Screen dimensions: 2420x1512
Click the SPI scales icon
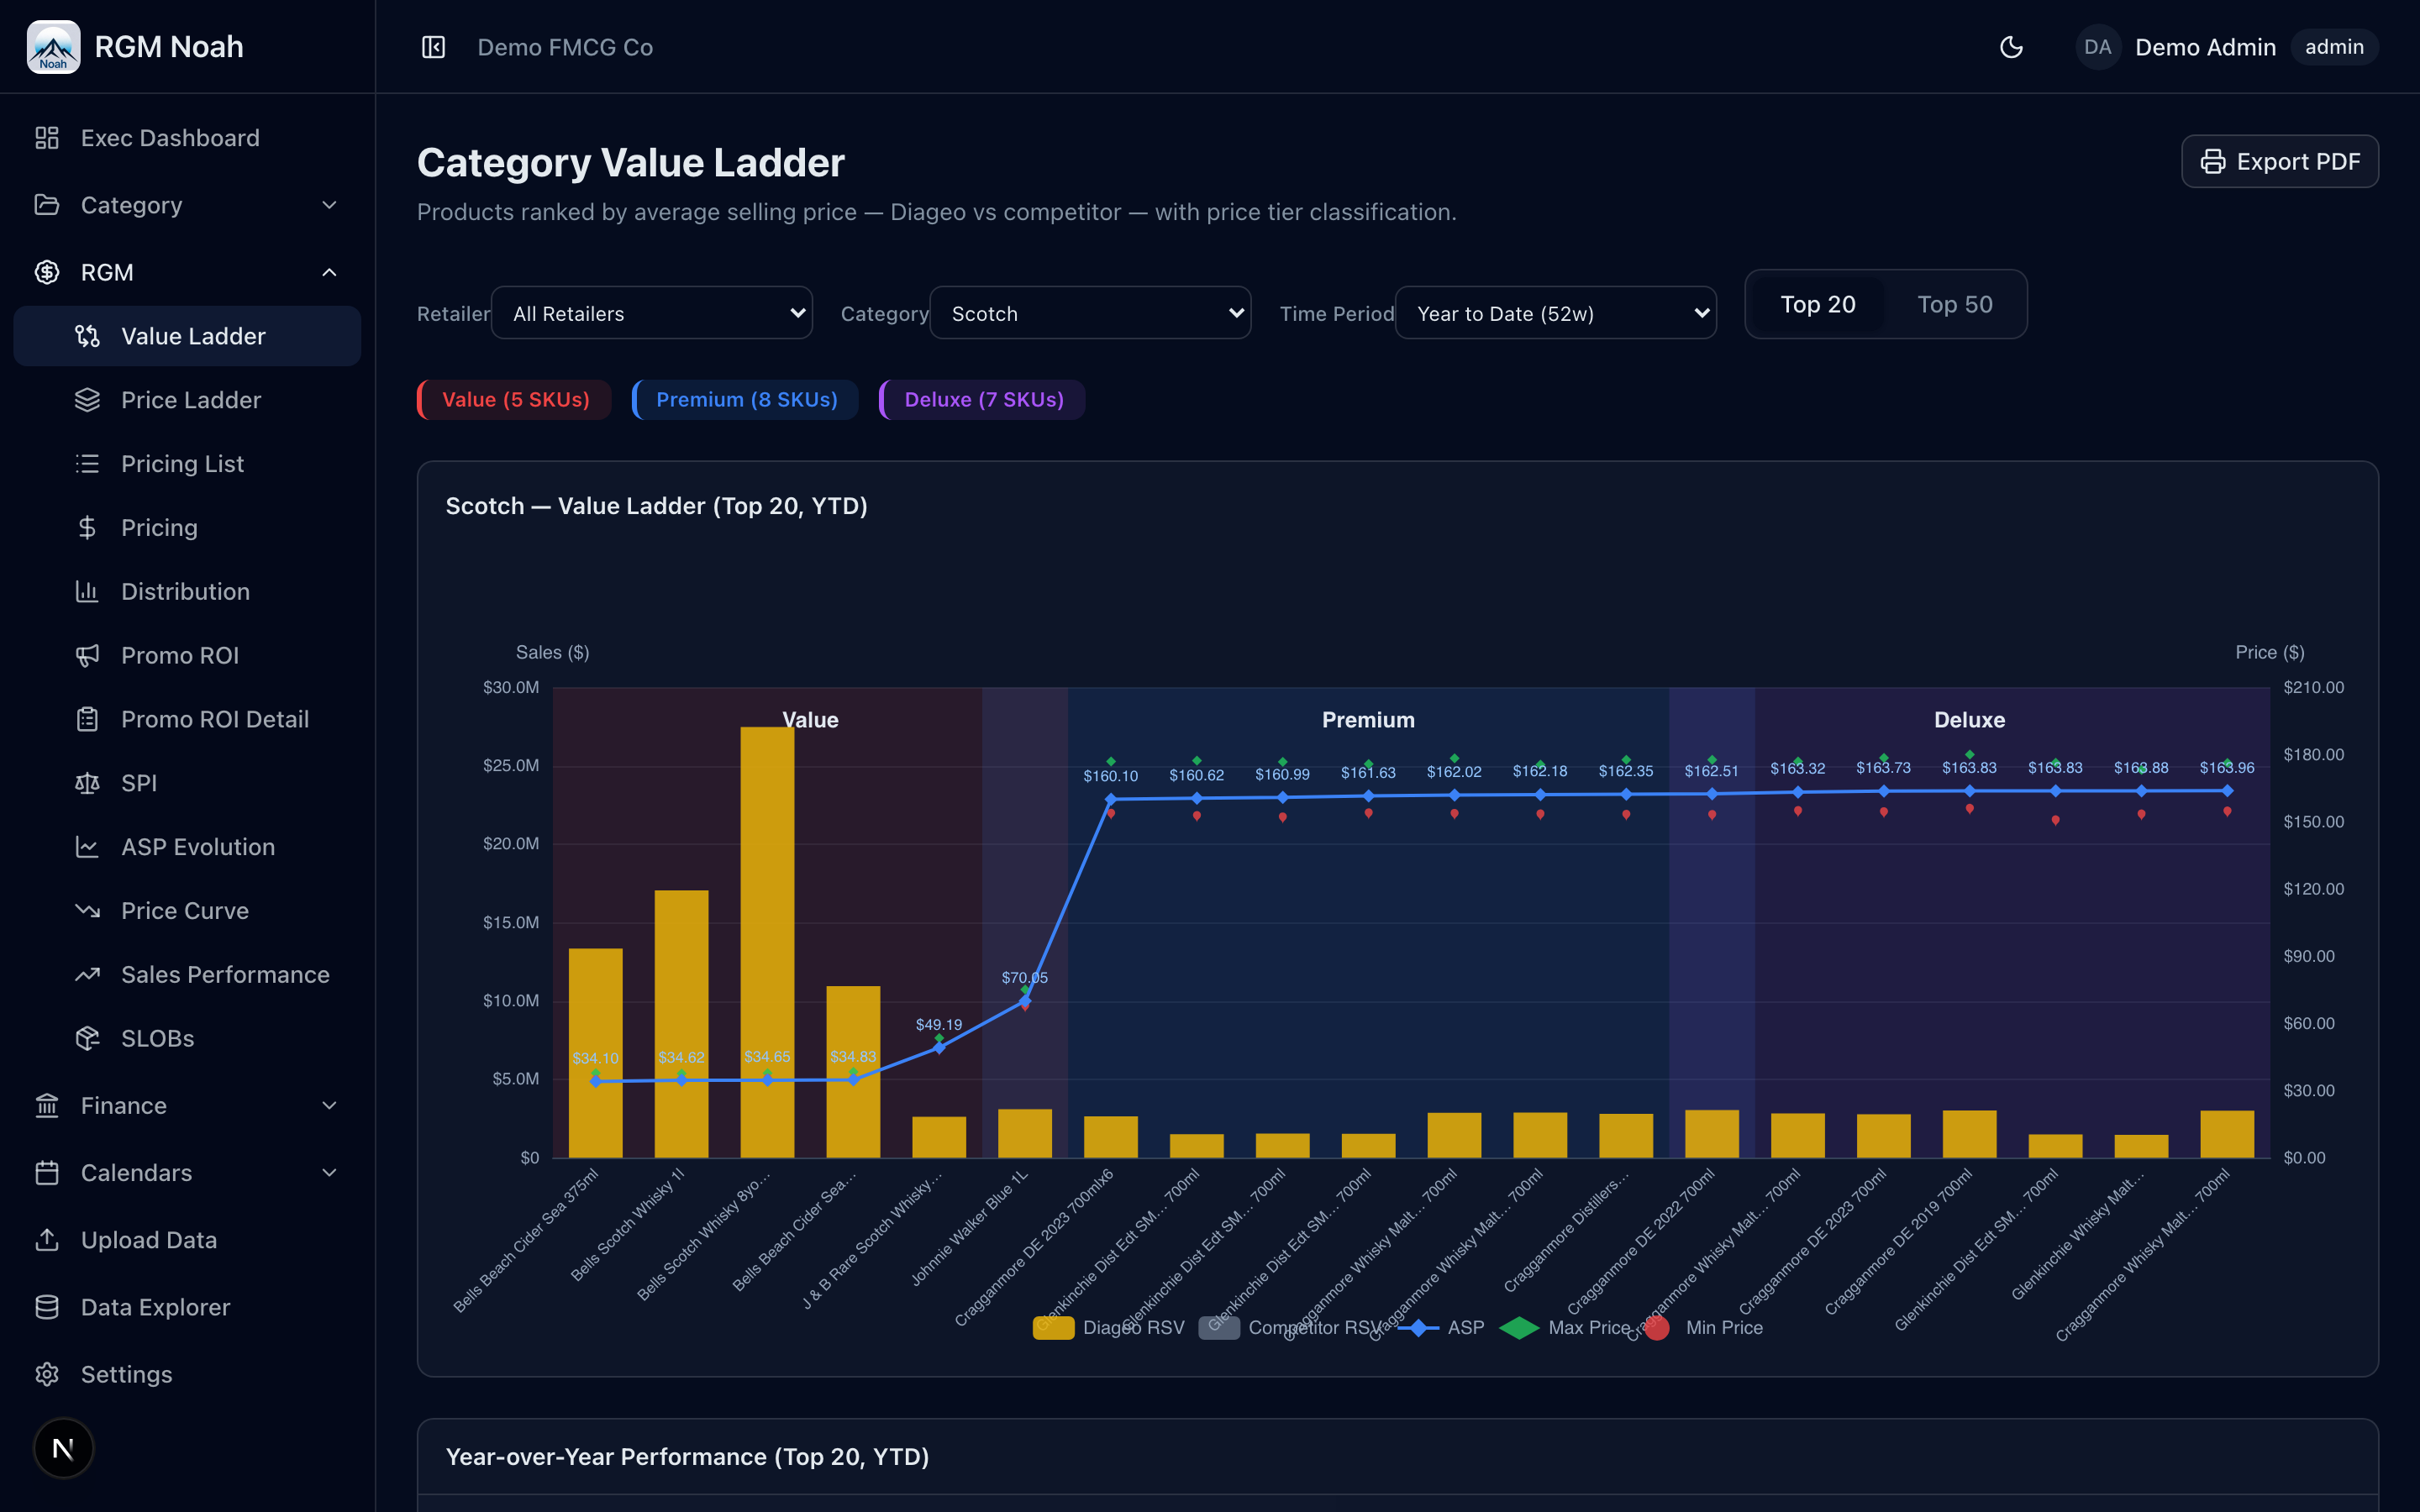click(x=88, y=782)
